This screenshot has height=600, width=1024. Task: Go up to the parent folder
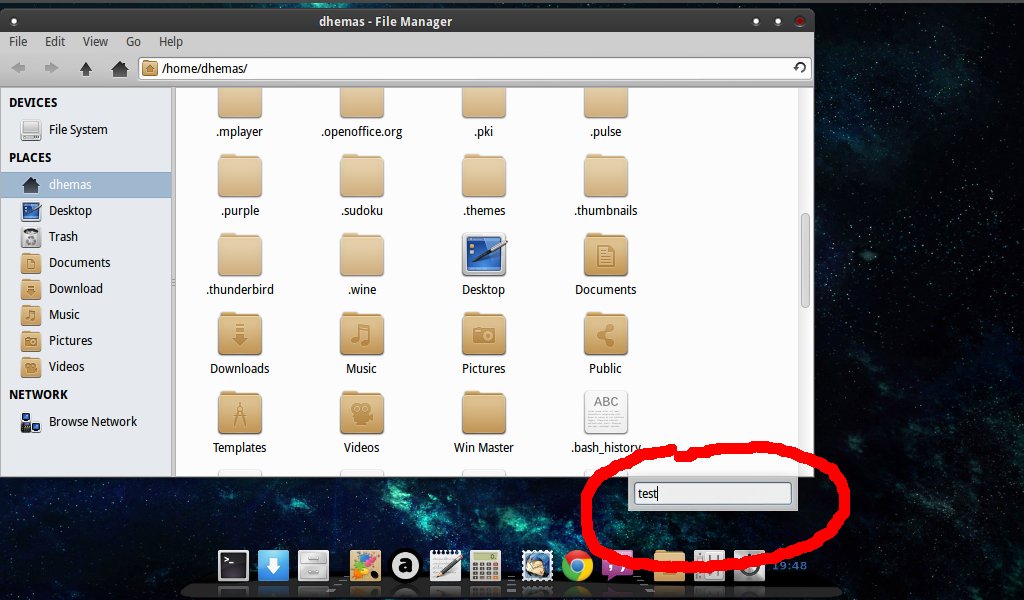click(x=86, y=68)
